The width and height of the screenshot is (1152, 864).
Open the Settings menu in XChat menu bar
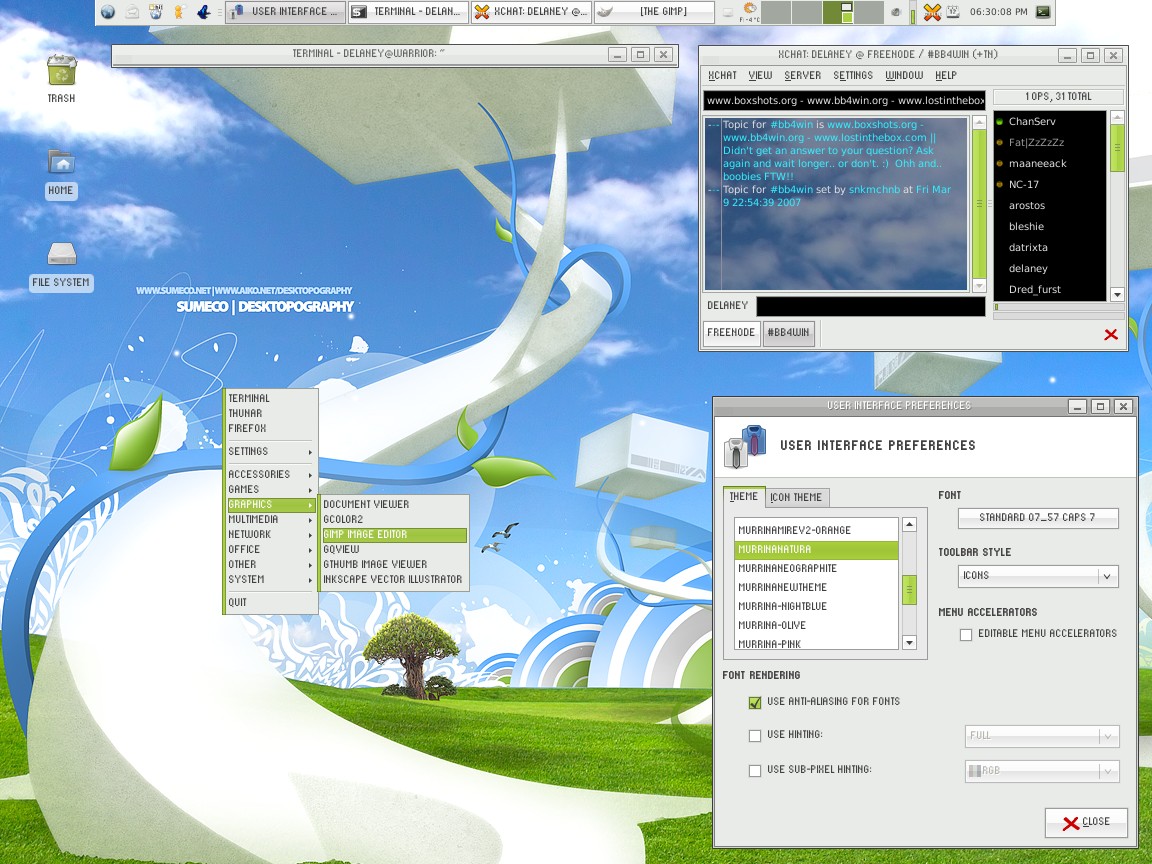(x=853, y=76)
